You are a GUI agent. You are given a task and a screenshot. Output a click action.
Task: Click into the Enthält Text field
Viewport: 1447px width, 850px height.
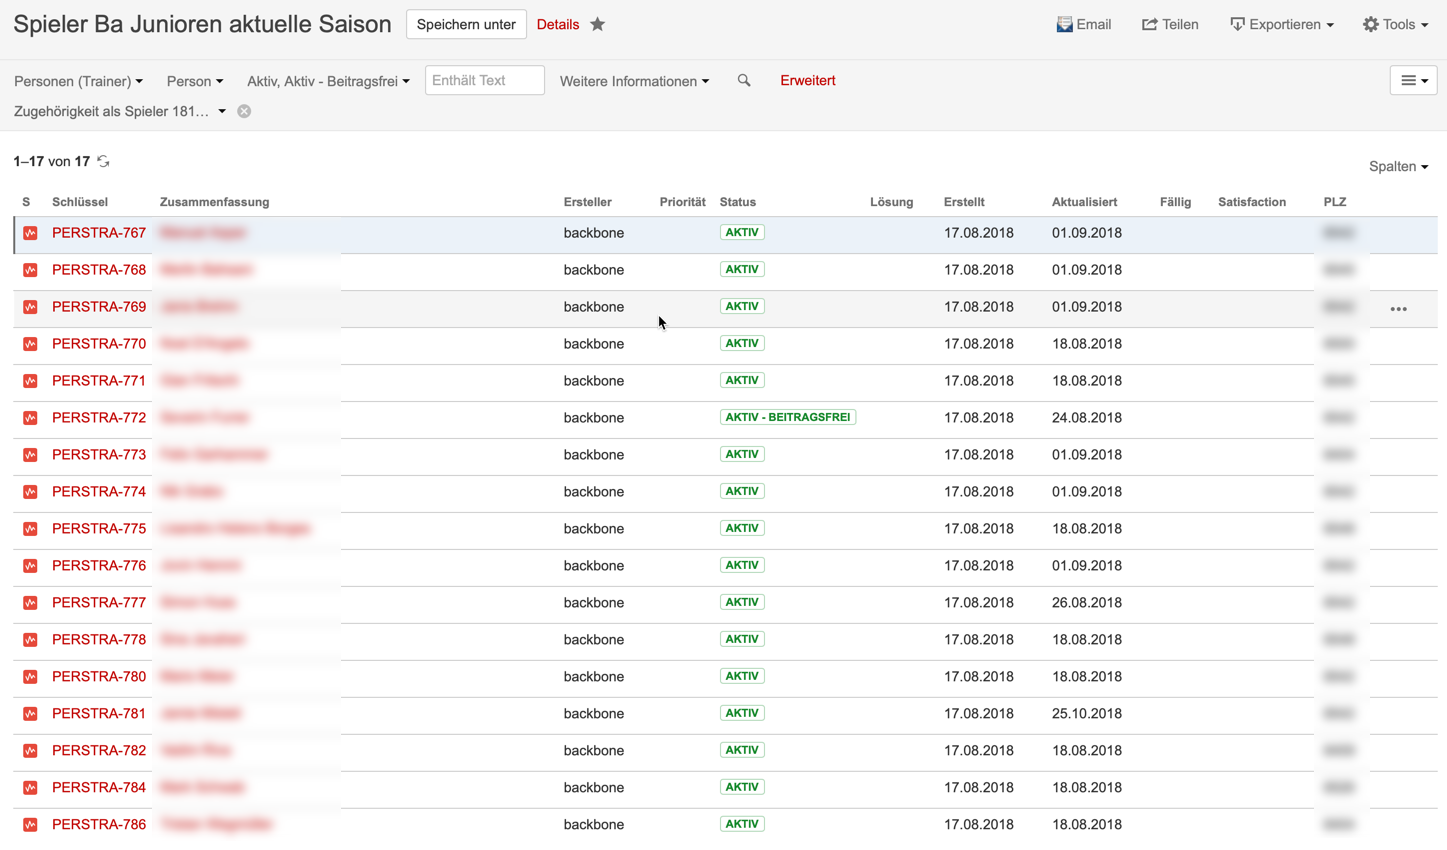[484, 80]
